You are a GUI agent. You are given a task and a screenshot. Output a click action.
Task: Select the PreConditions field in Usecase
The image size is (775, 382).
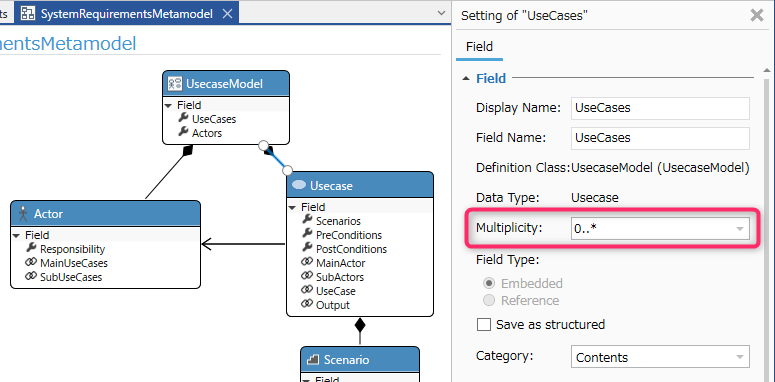[349, 235]
